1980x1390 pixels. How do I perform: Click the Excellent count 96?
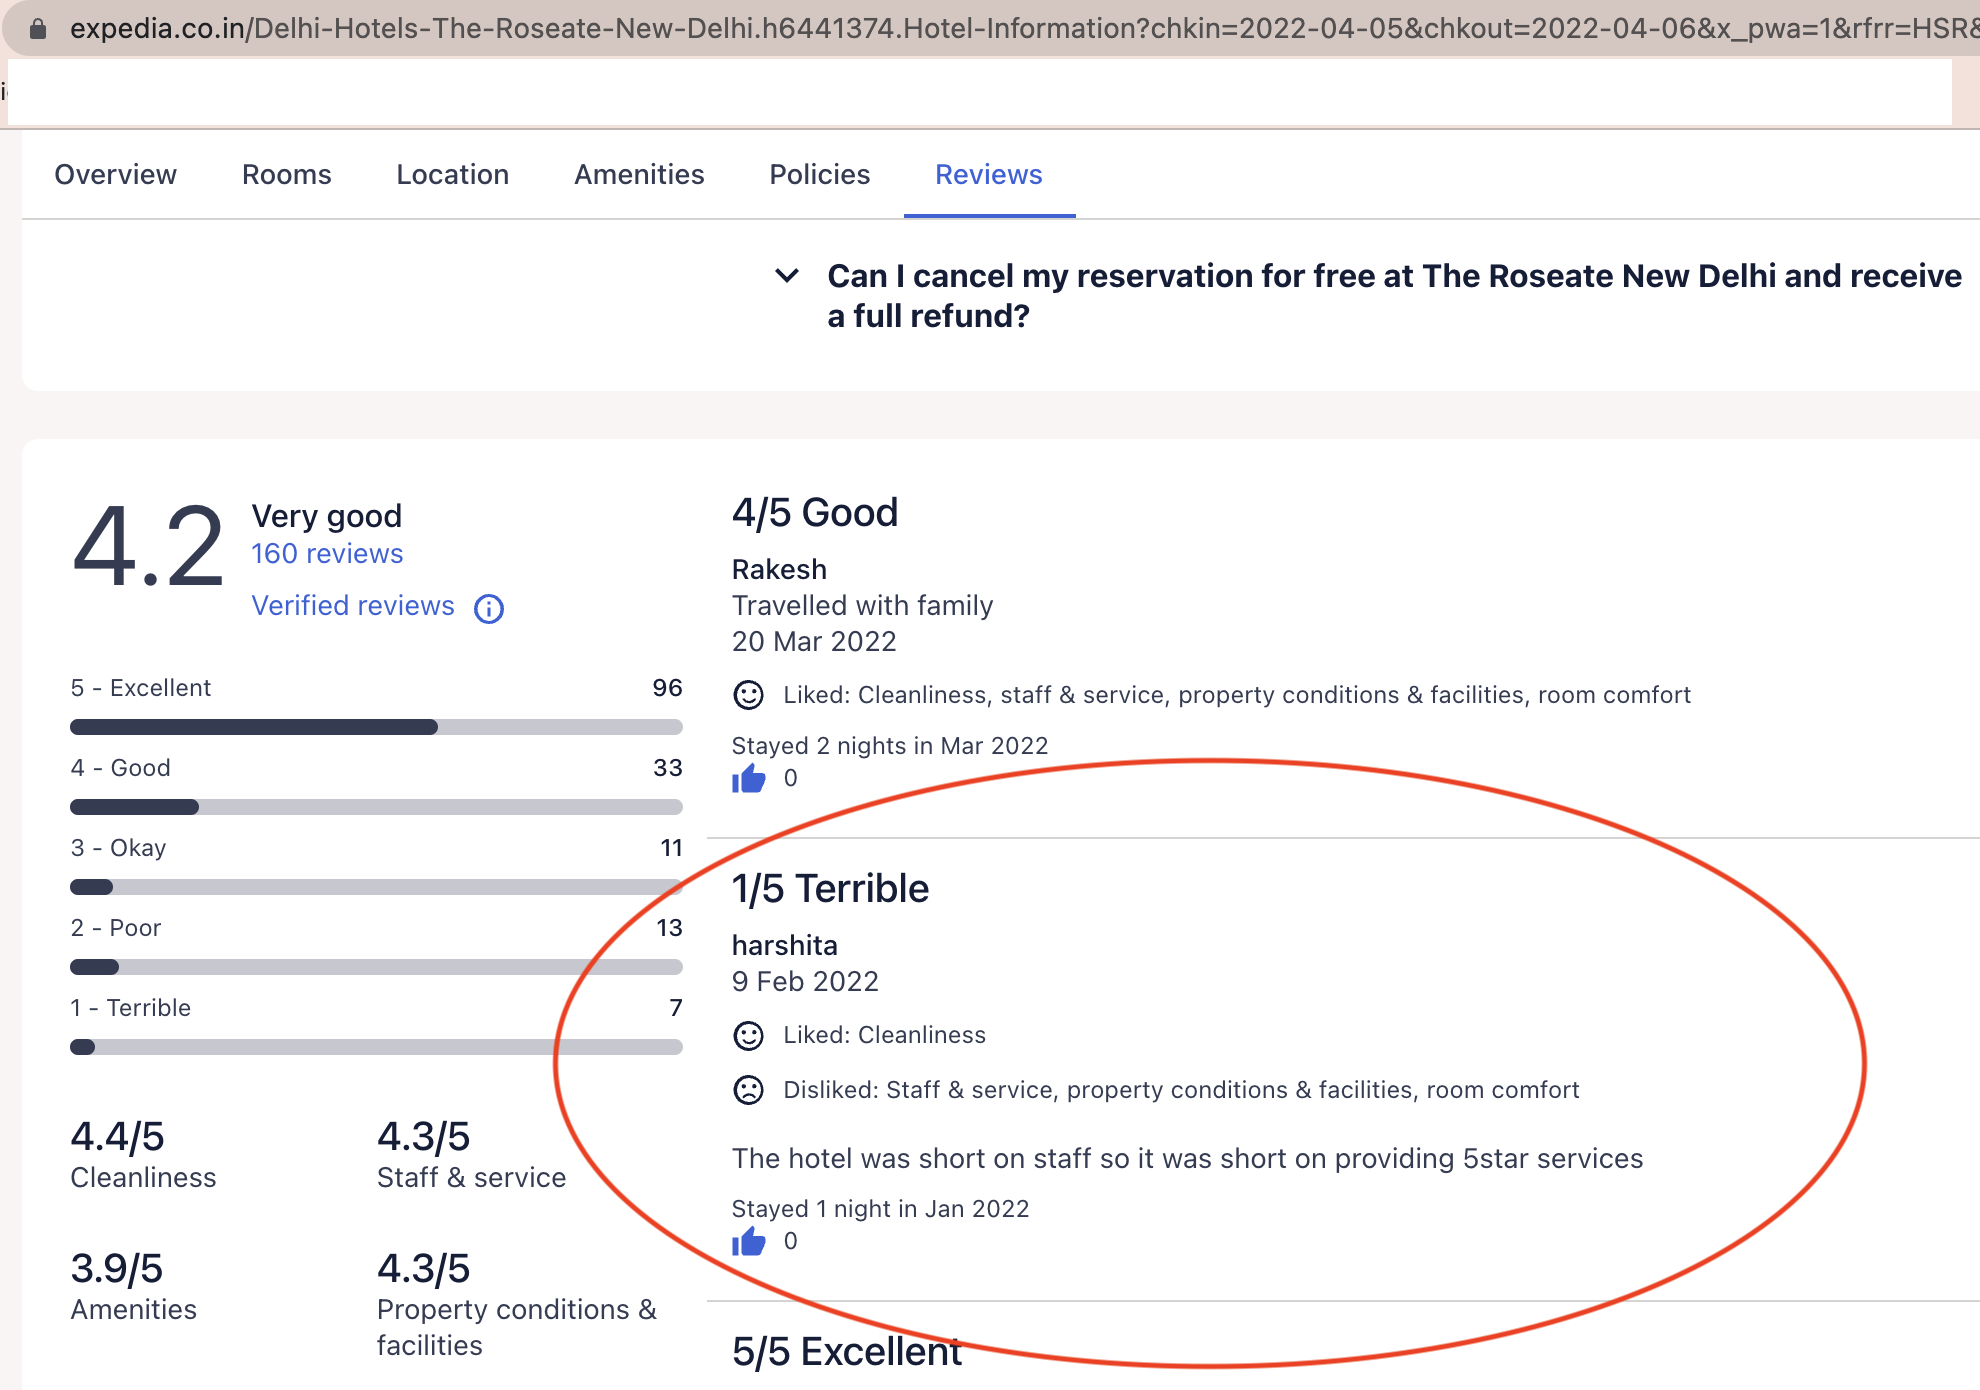[668, 687]
